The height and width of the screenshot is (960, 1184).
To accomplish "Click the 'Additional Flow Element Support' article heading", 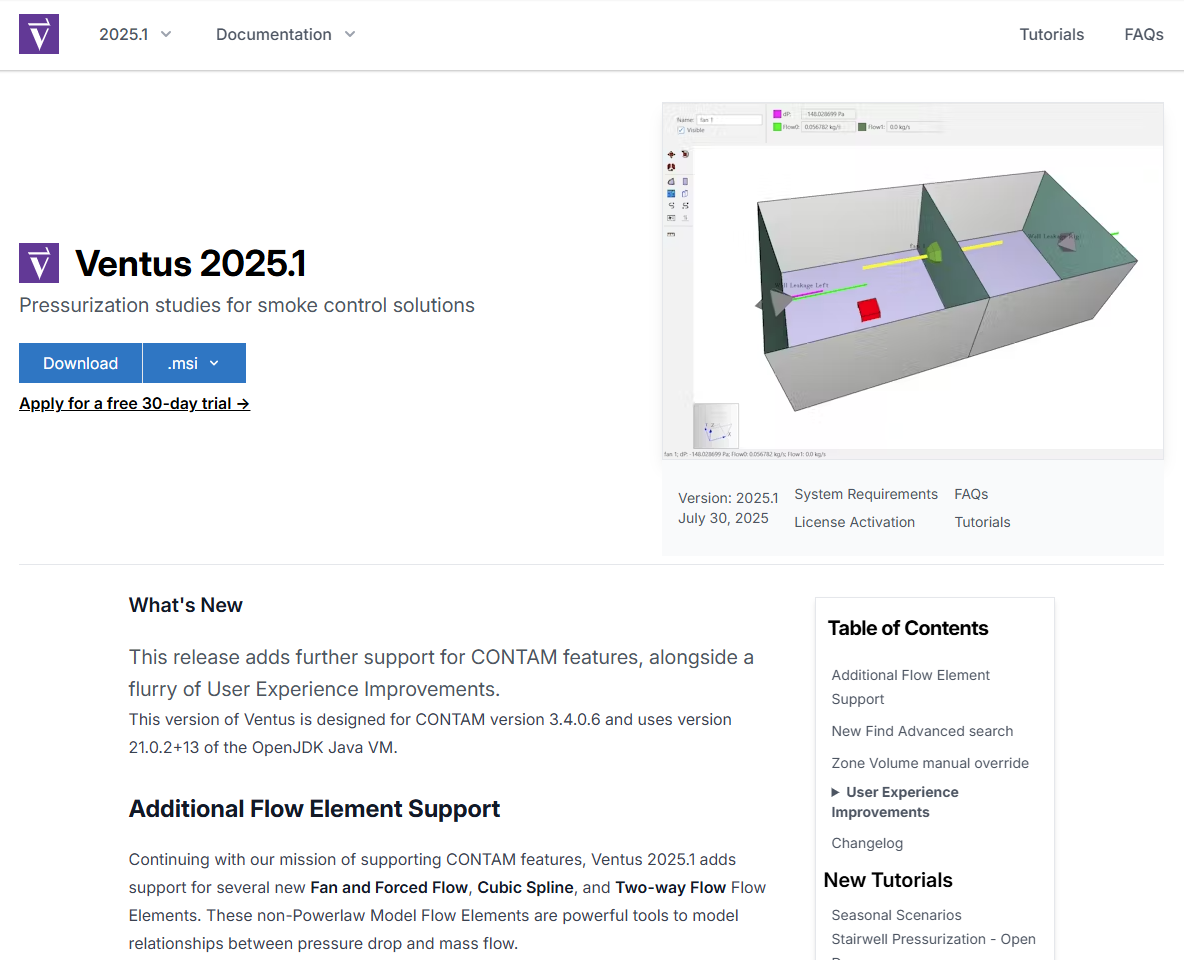I will (x=314, y=809).
